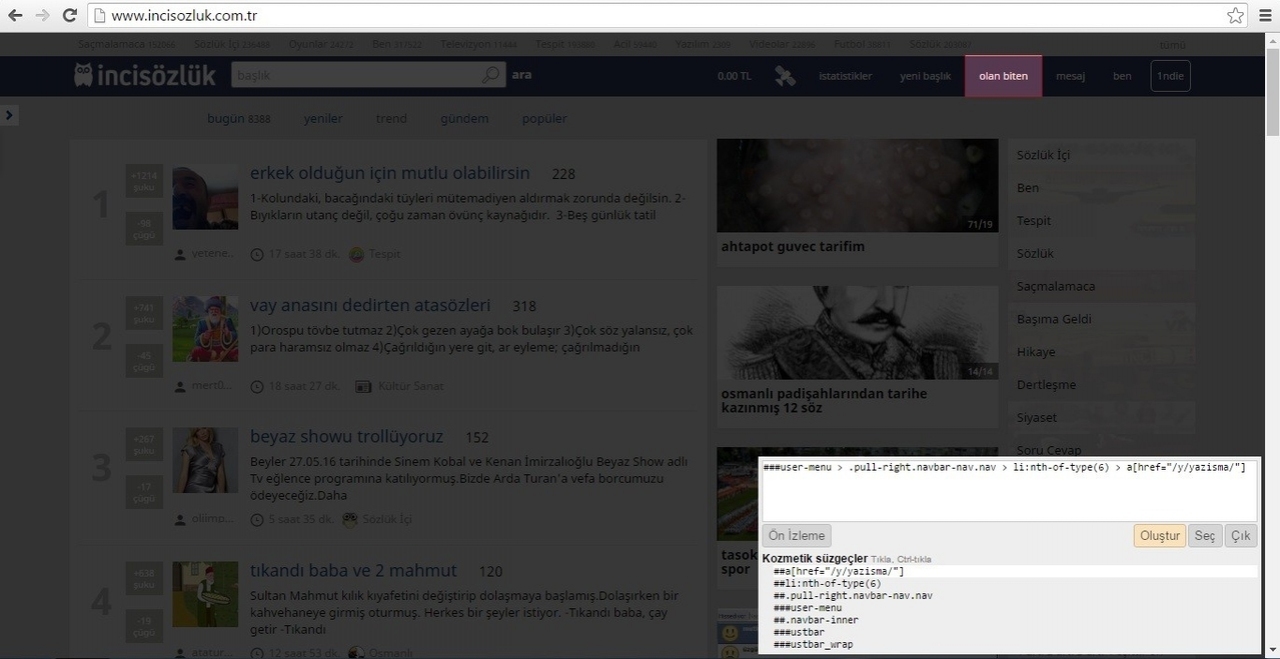This screenshot has height=659, width=1280.
Task: Click the filter text area with ###user-menu selector
Action: tap(1009, 490)
